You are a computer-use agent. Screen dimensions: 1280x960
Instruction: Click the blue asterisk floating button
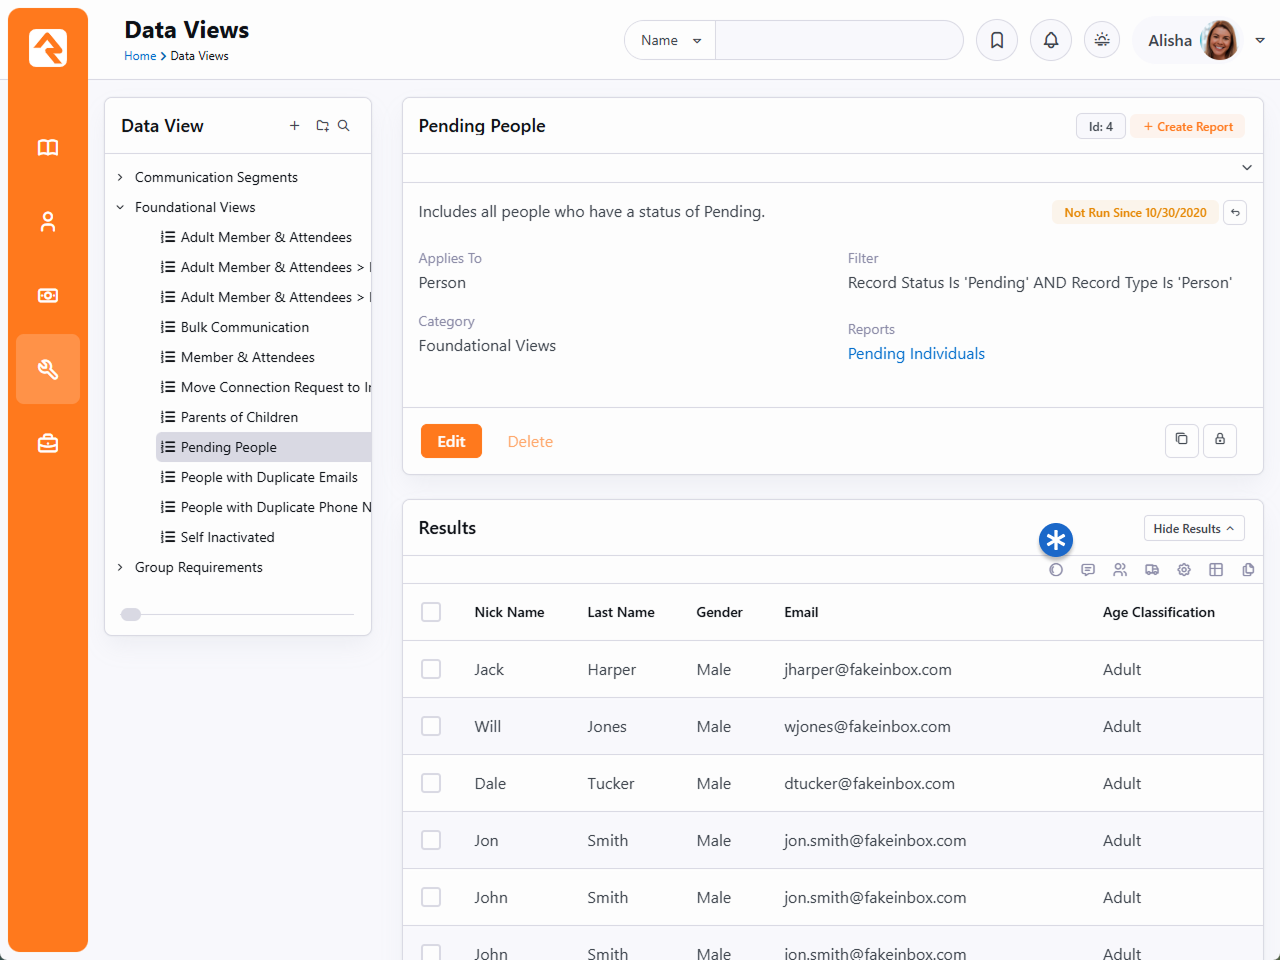point(1056,540)
